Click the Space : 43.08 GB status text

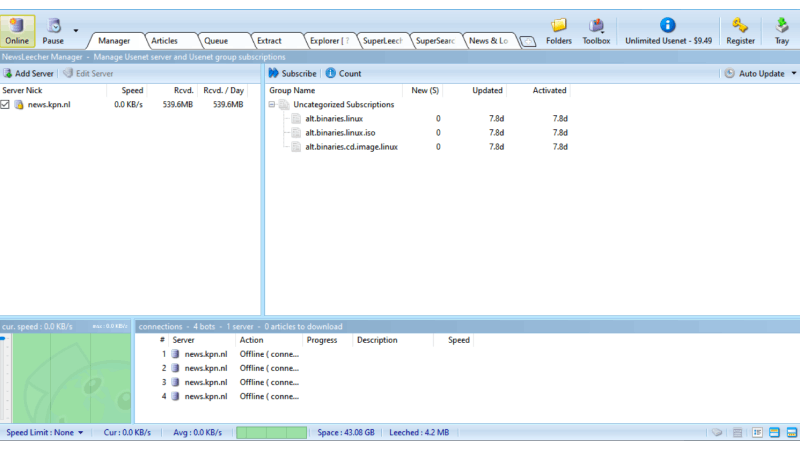click(346, 433)
